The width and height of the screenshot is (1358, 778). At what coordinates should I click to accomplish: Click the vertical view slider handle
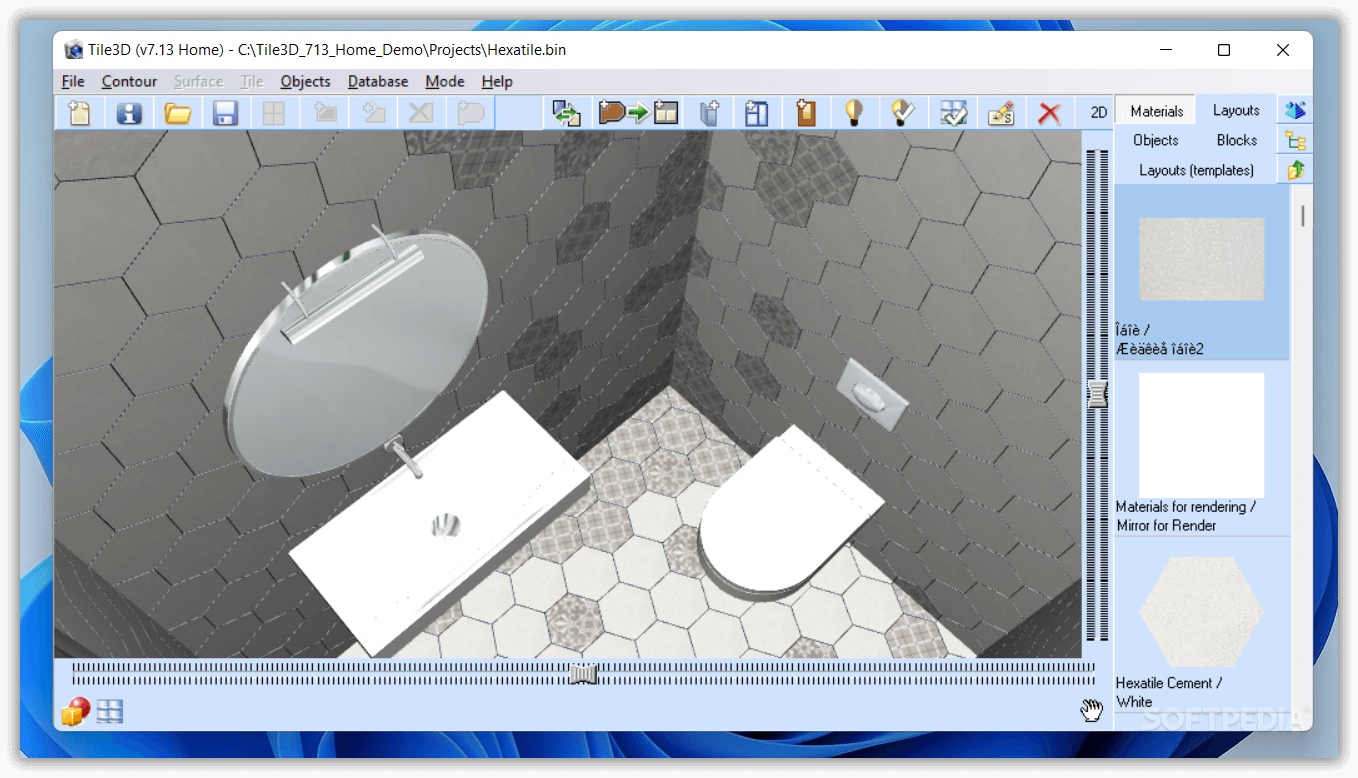click(1097, 394)
